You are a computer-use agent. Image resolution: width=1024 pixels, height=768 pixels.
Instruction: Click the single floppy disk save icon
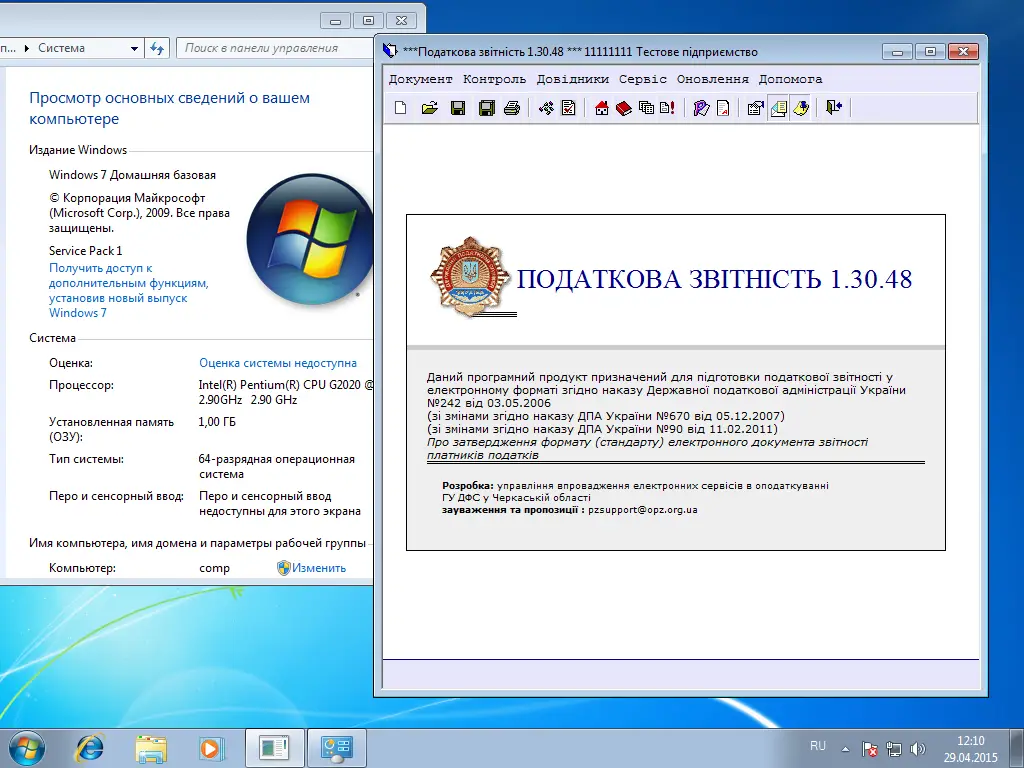tap(458, 108)
